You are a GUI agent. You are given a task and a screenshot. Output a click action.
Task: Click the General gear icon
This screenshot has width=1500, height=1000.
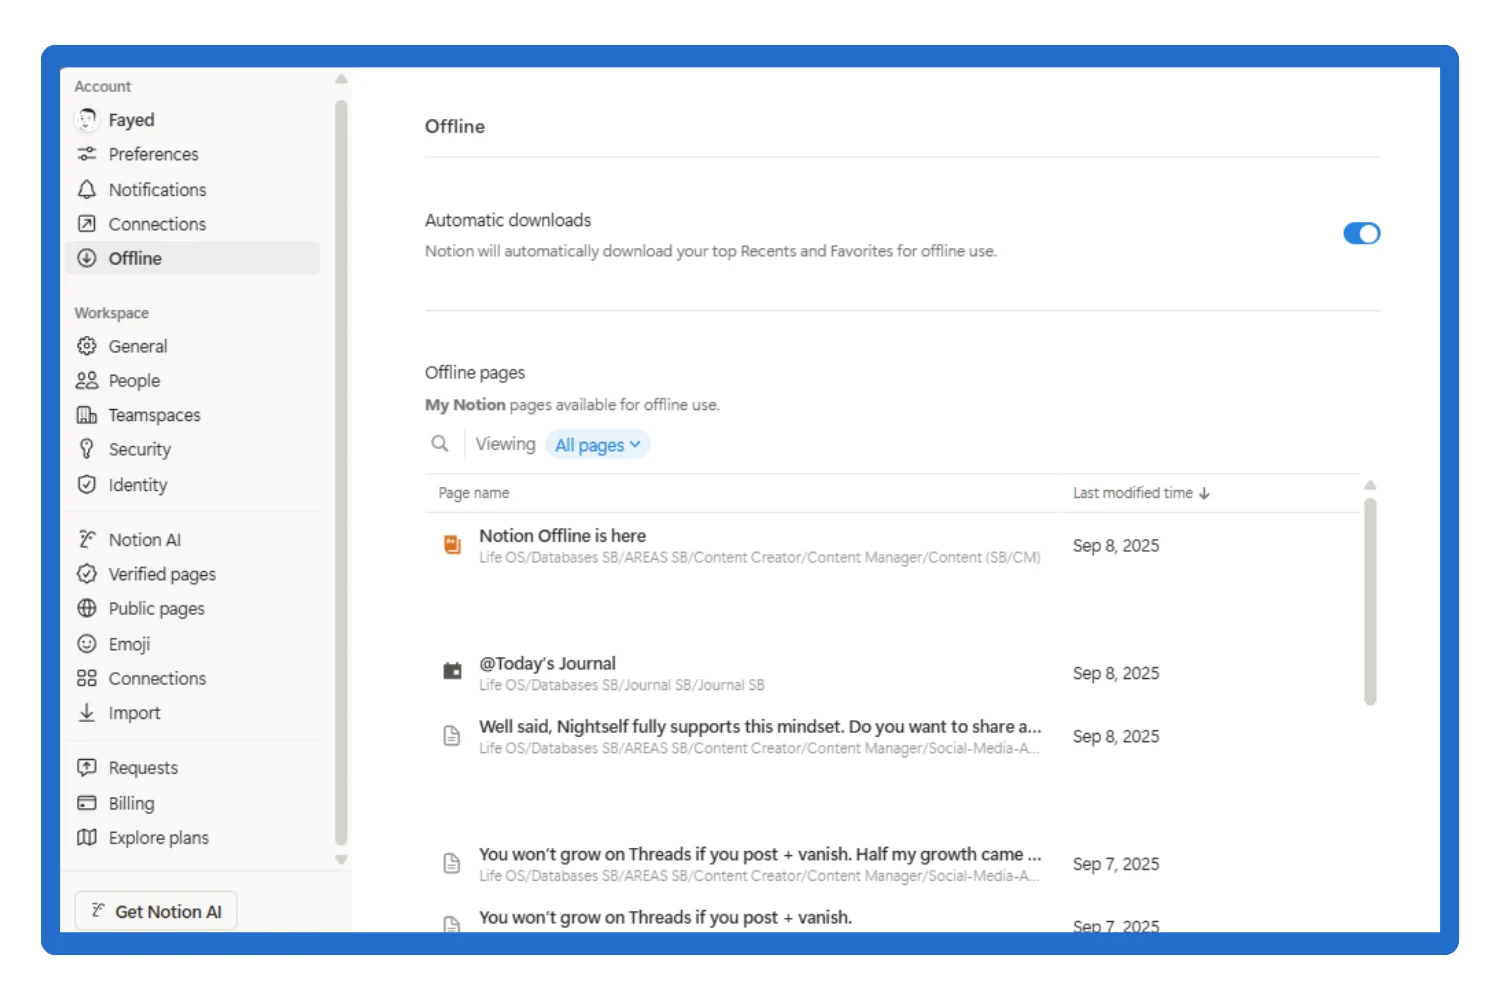coord(87,346)
